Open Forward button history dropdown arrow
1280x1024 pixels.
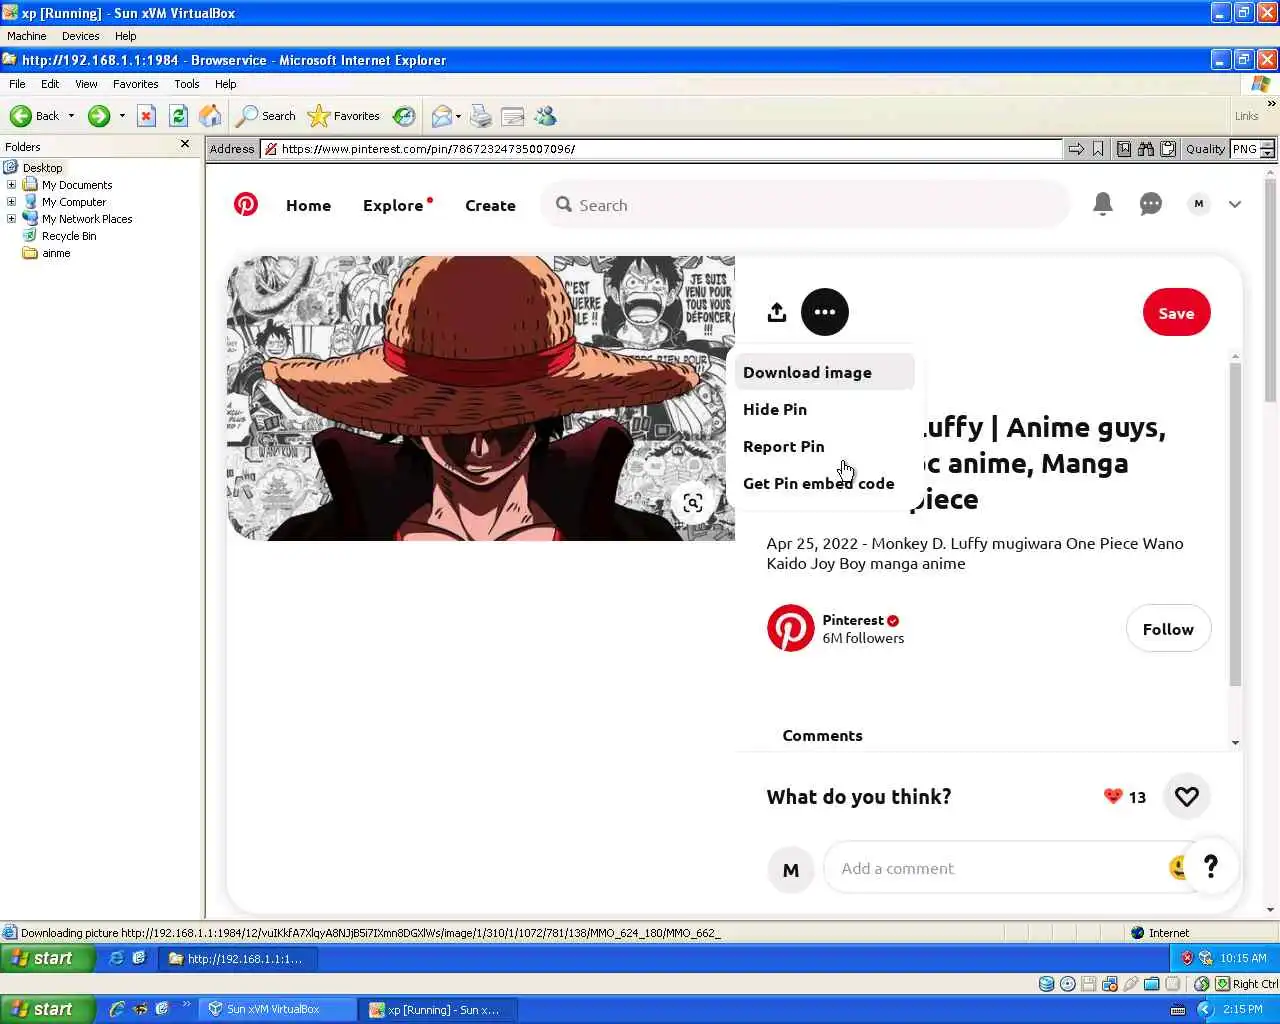[122, 116]
